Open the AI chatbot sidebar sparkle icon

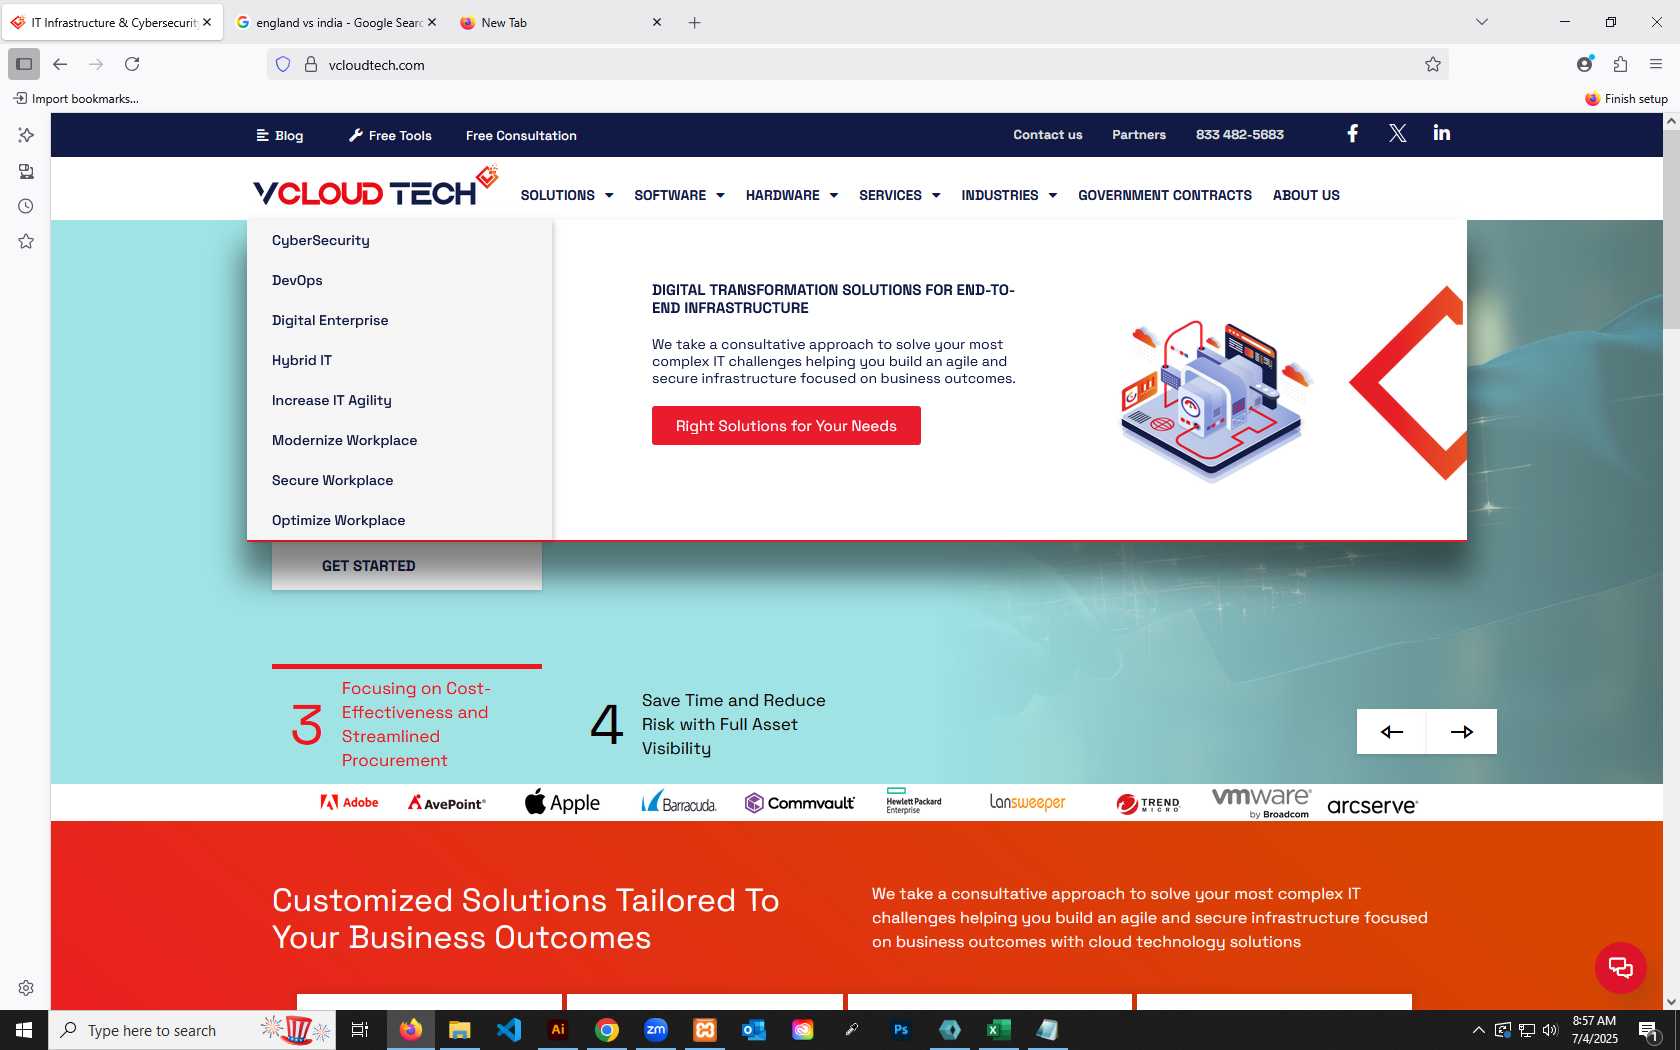tap(26, 135)
